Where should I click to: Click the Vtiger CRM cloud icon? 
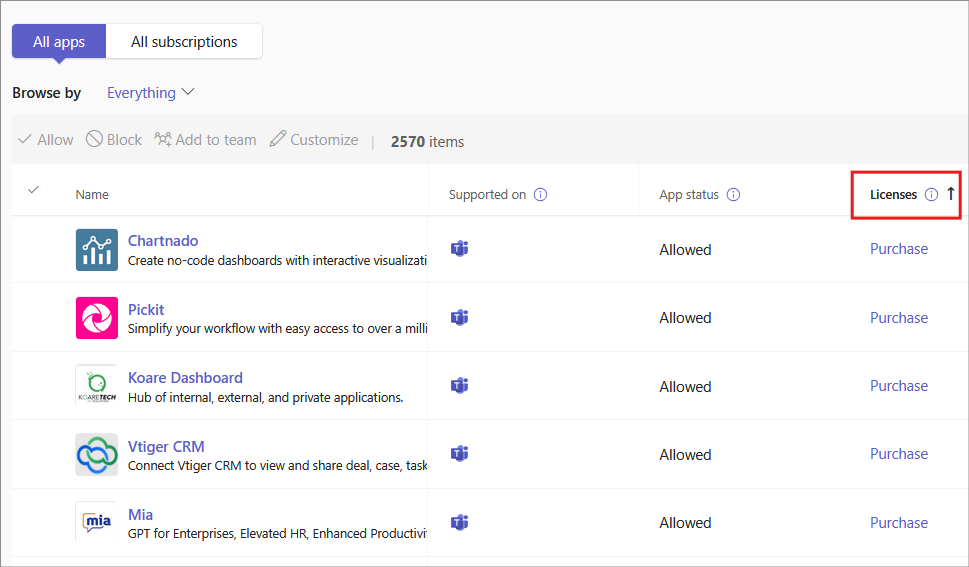pyautogui.click(x=96, y=454)
